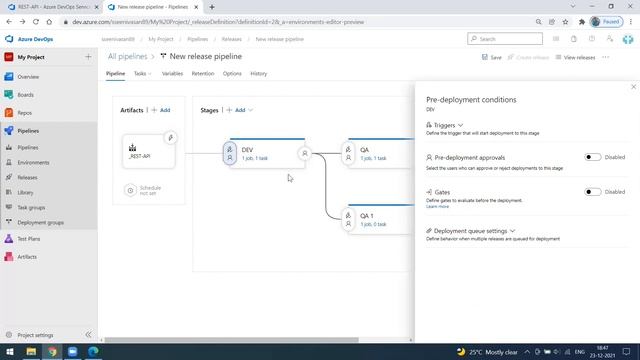The width and height of the screenshot is (640, 360).
Task: Open QA 1 stage pre-deployment conditions icon
Action: pyautogui.click(x=348, y=220)
